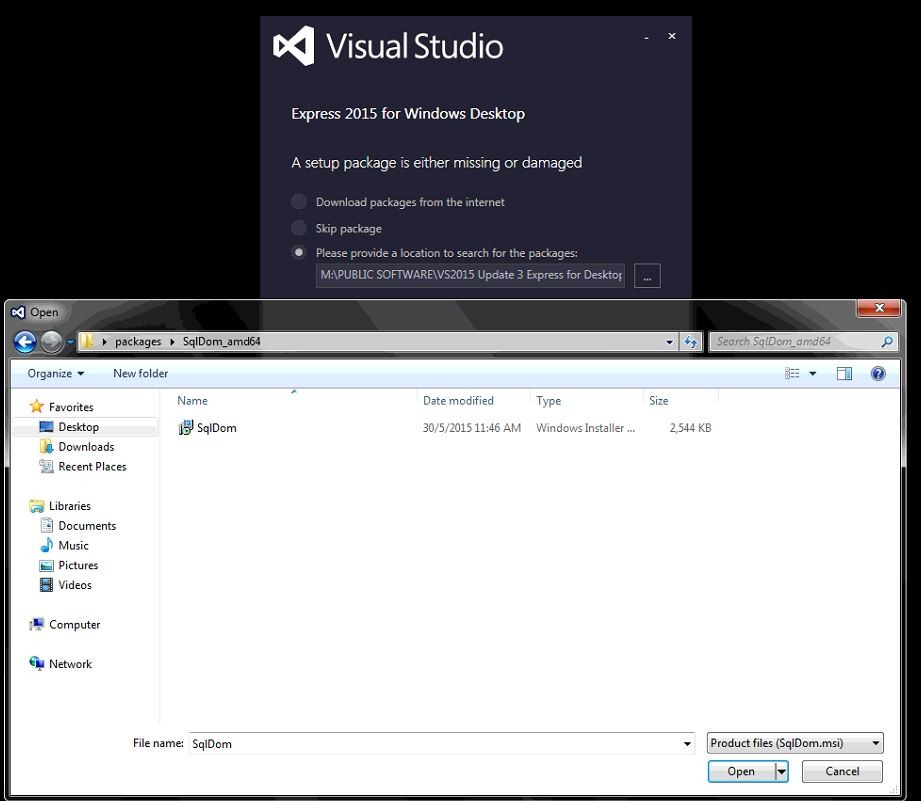
Task: Go back using the blue Back arrow
Action: [25, 342]
